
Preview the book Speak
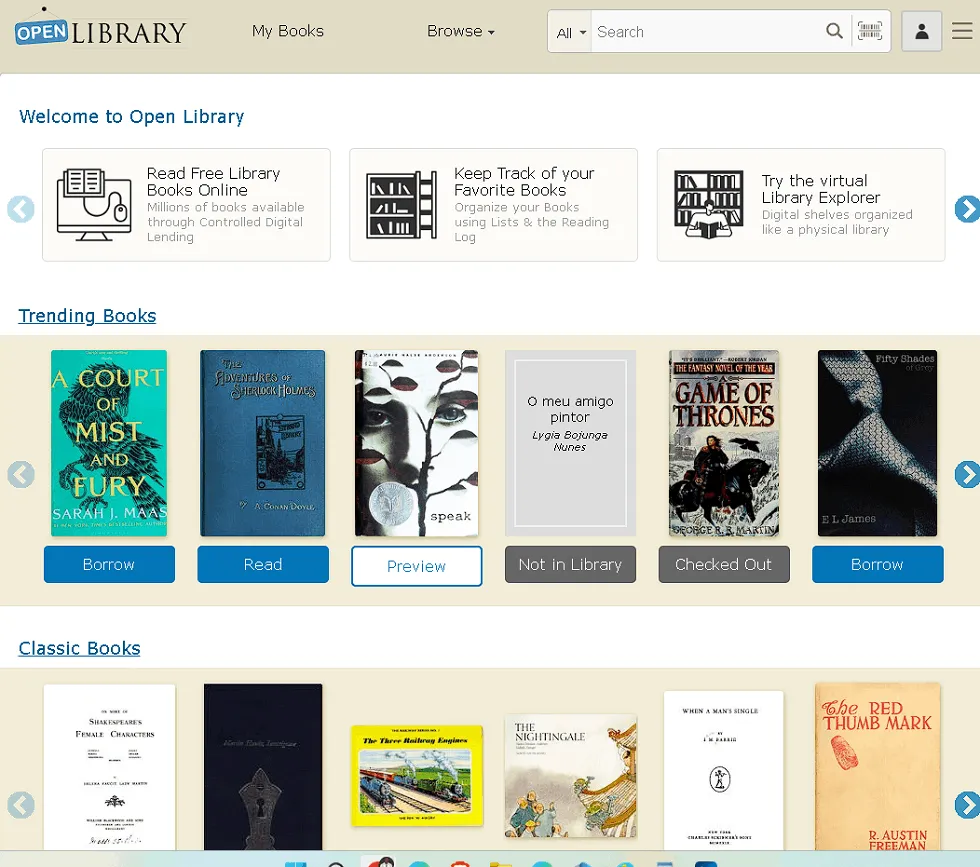point(416,566)
